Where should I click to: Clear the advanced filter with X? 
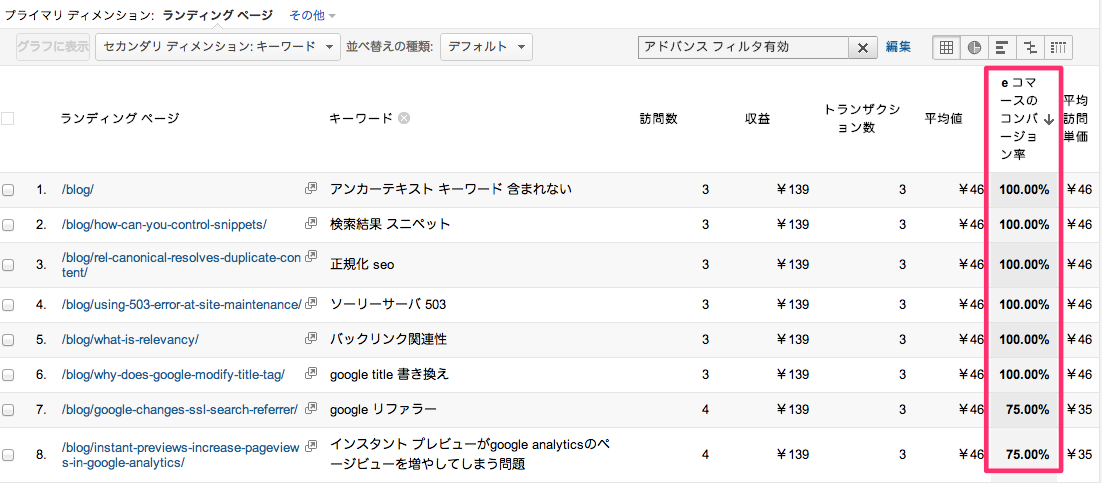click(863, 47)
